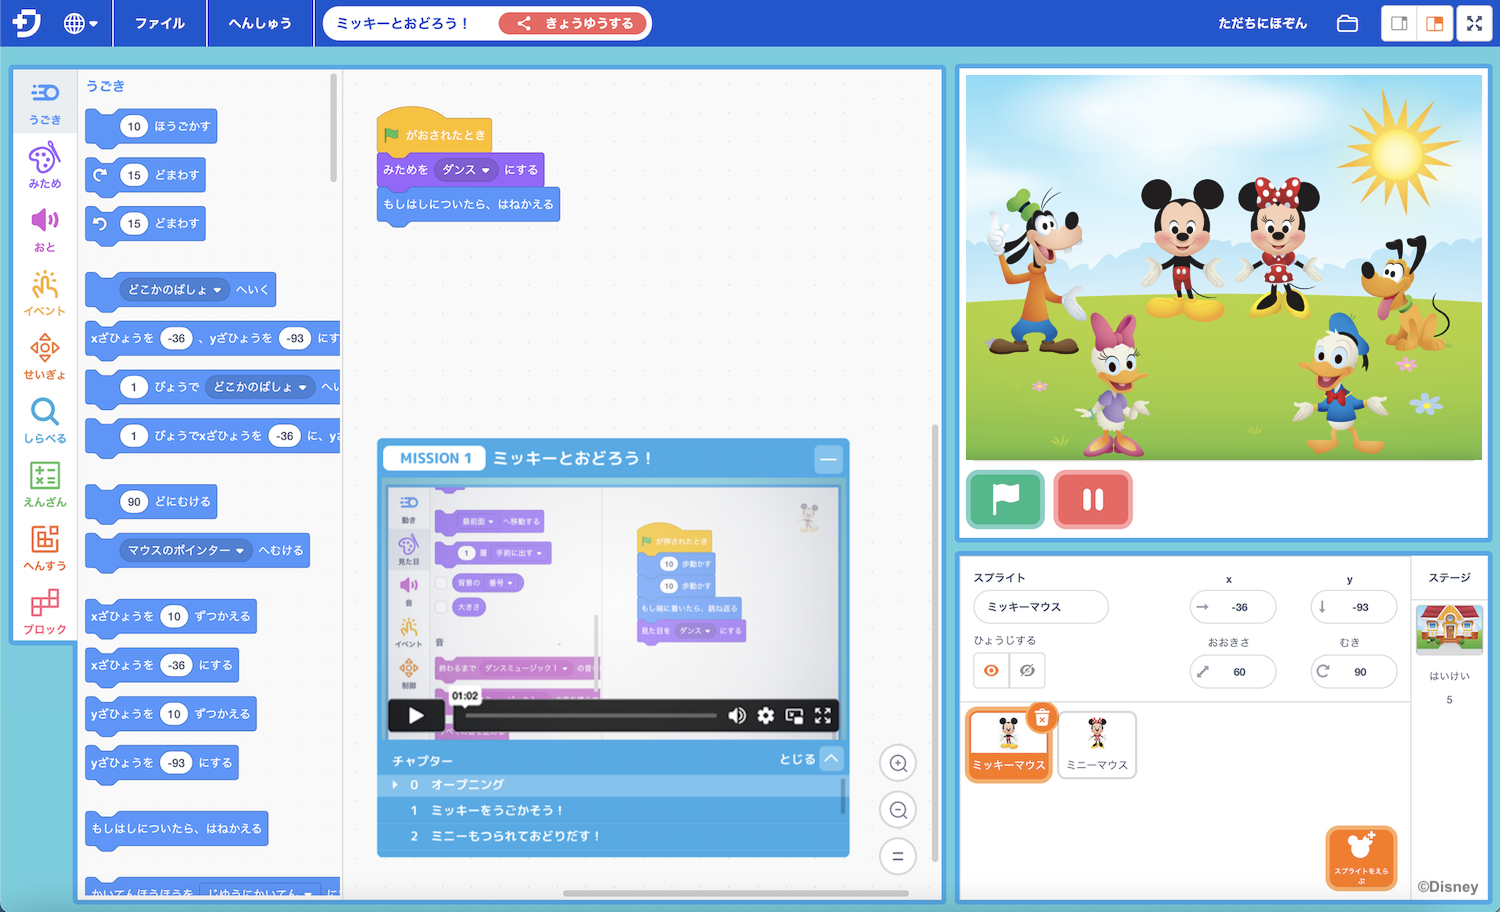Image resolution: width=1500 pixels, height=912 pixels.
Task: Open the えんざん (Operators) block category
Action: [x=44, y=484]
